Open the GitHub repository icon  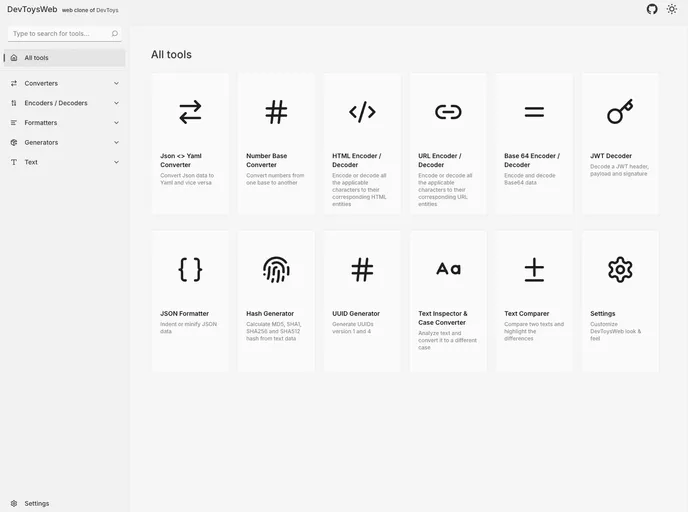[x=652, y=9]
